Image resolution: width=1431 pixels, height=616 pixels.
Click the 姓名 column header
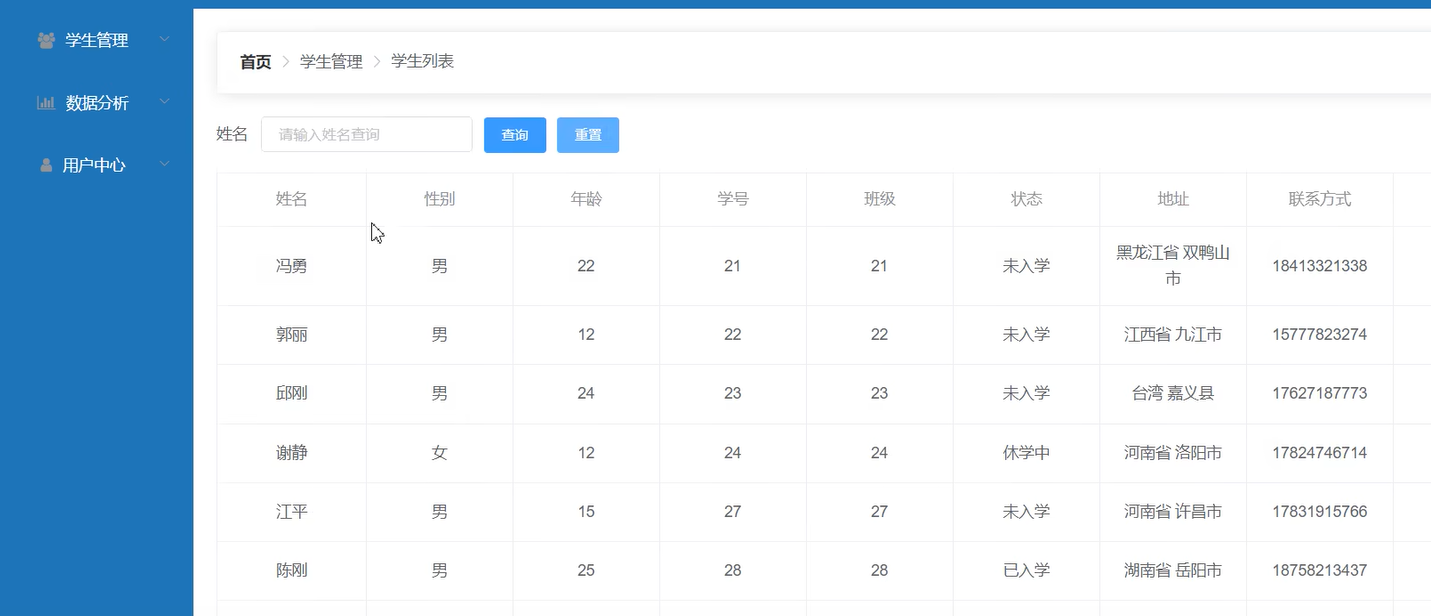tap(292, 199)
